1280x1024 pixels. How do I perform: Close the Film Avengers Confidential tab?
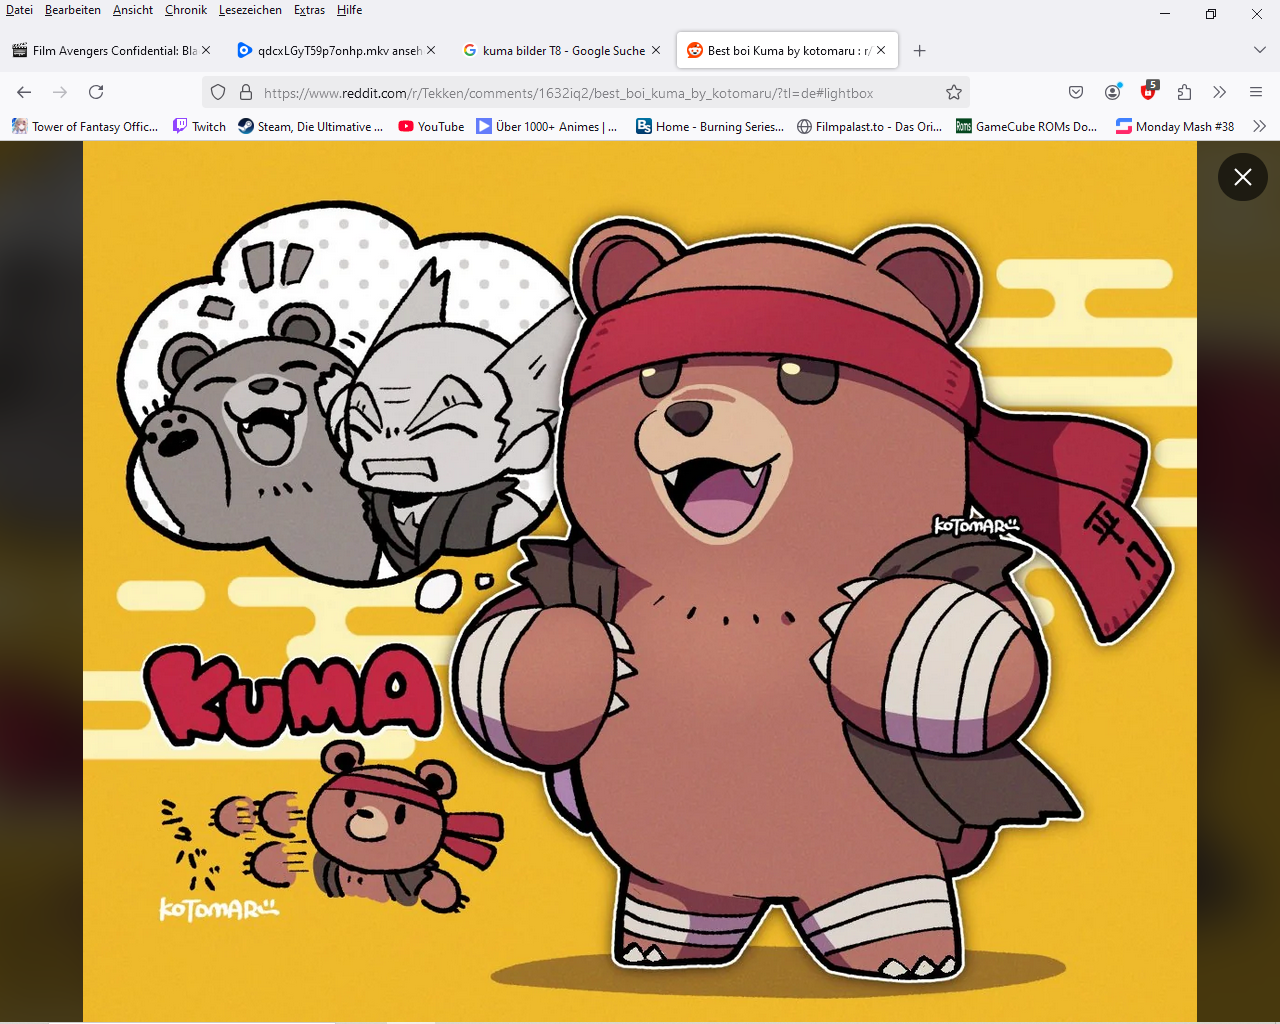206,50
